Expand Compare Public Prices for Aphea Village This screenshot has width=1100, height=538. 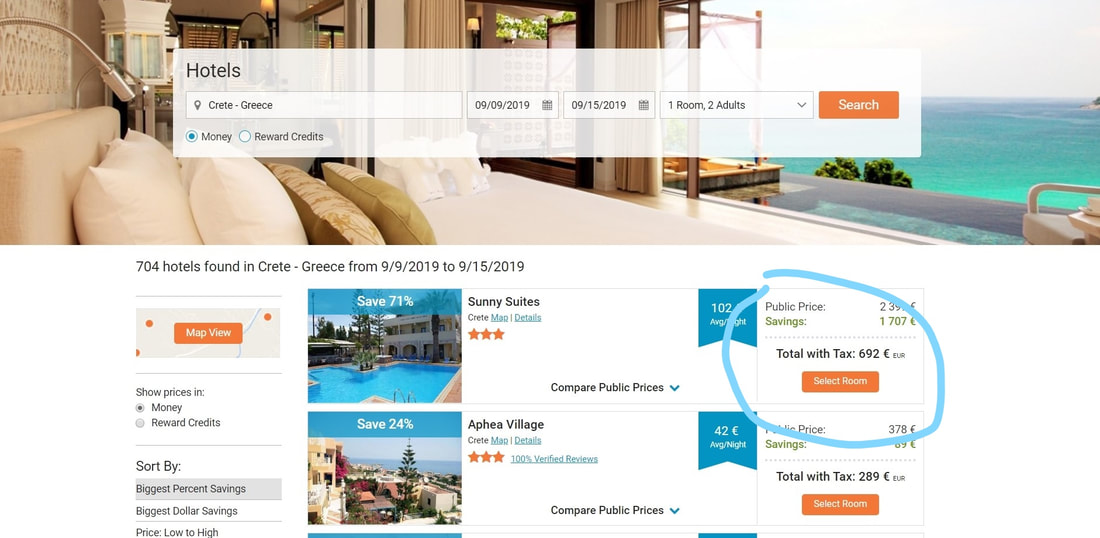(x=615, y=510)
